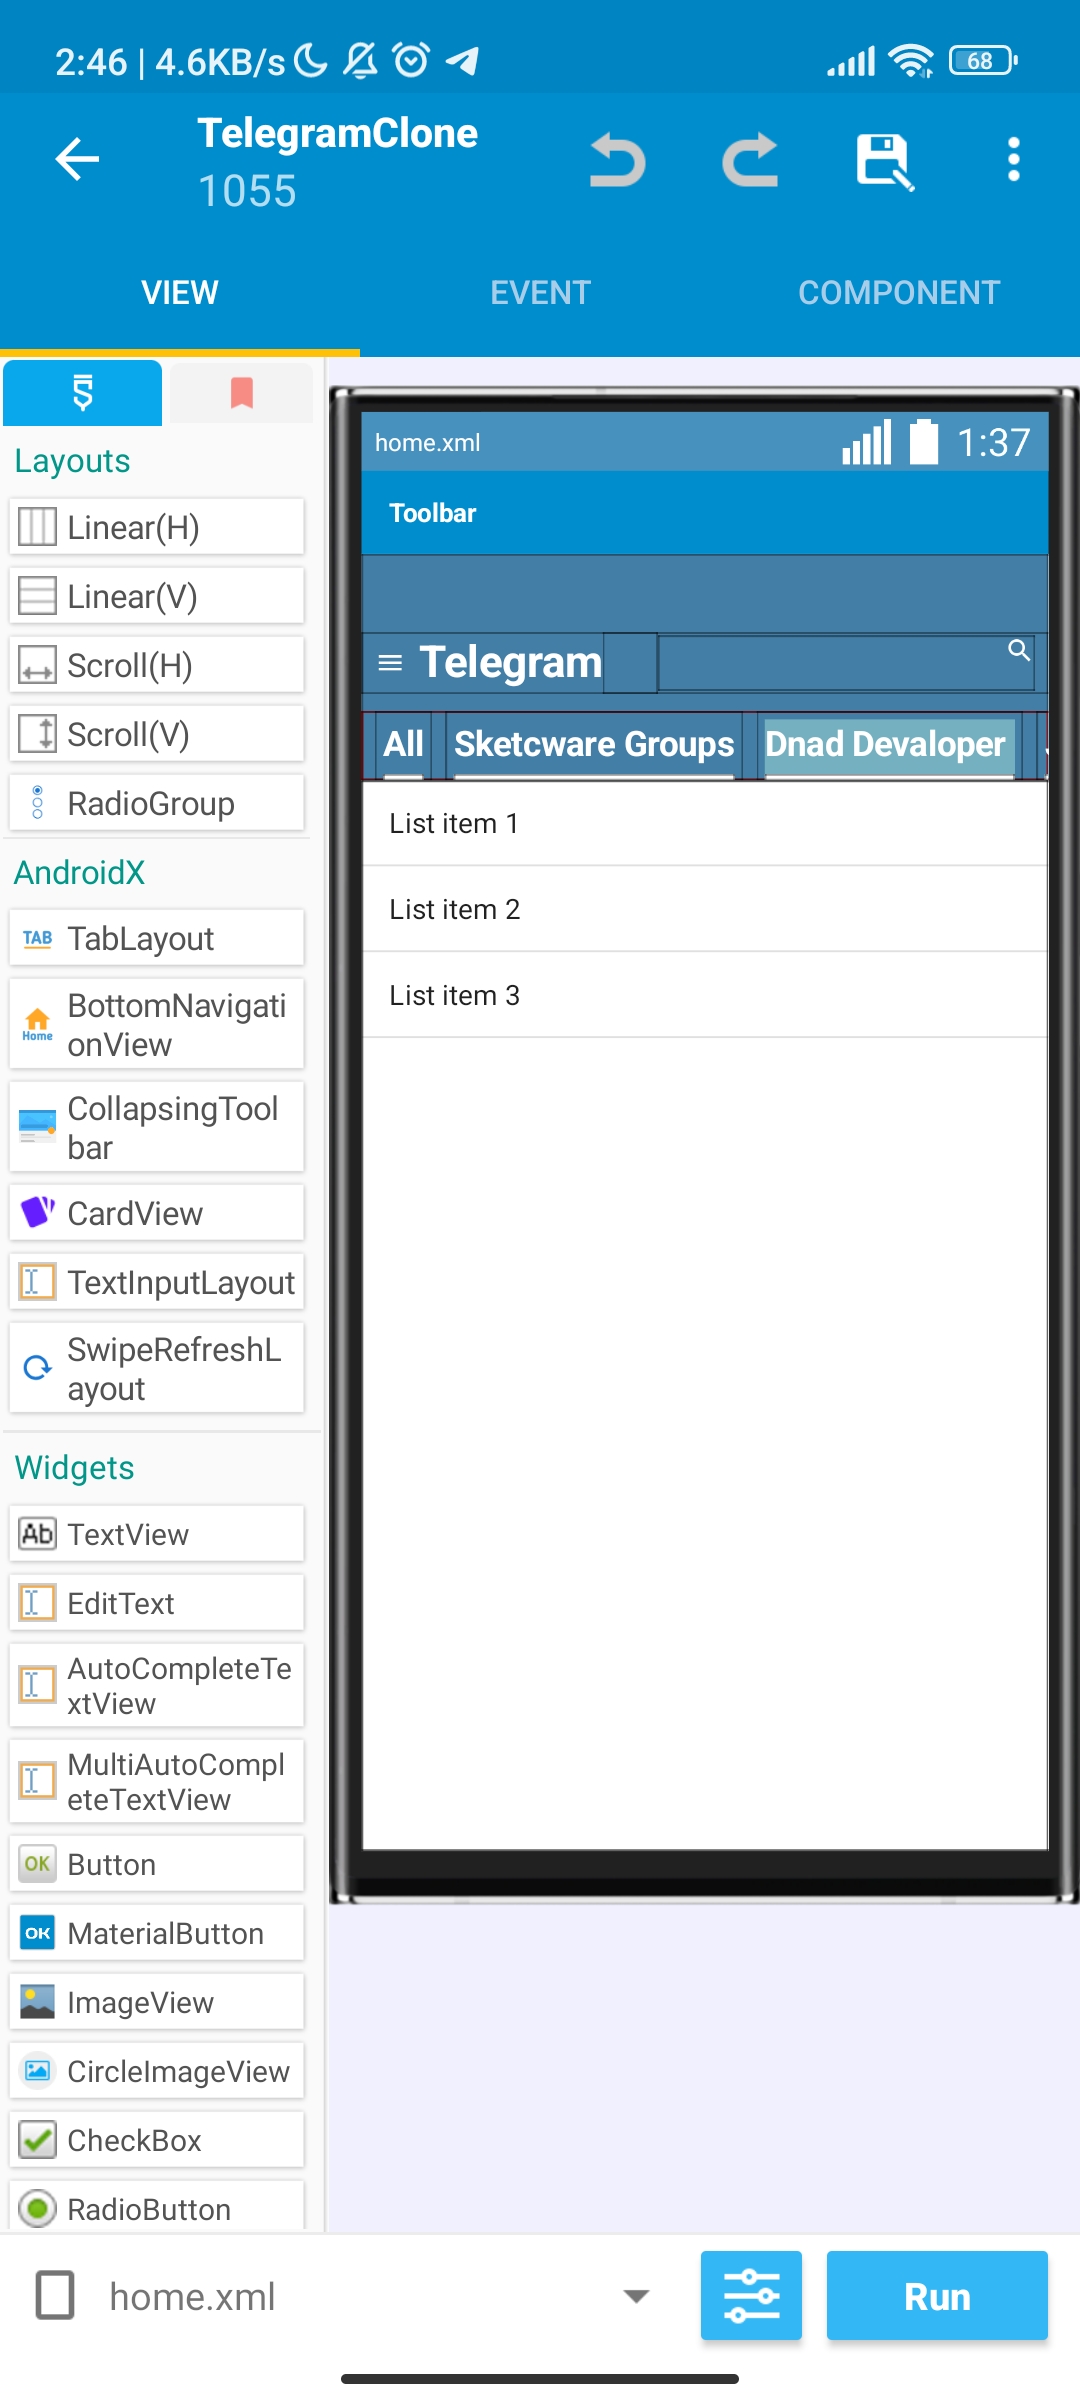Redo the last action

click(750, 160)
